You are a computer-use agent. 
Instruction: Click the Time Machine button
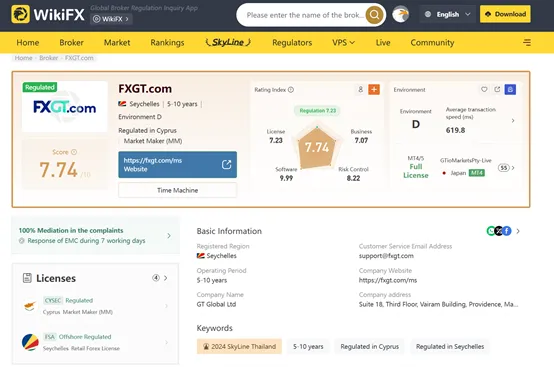(177, 190)
